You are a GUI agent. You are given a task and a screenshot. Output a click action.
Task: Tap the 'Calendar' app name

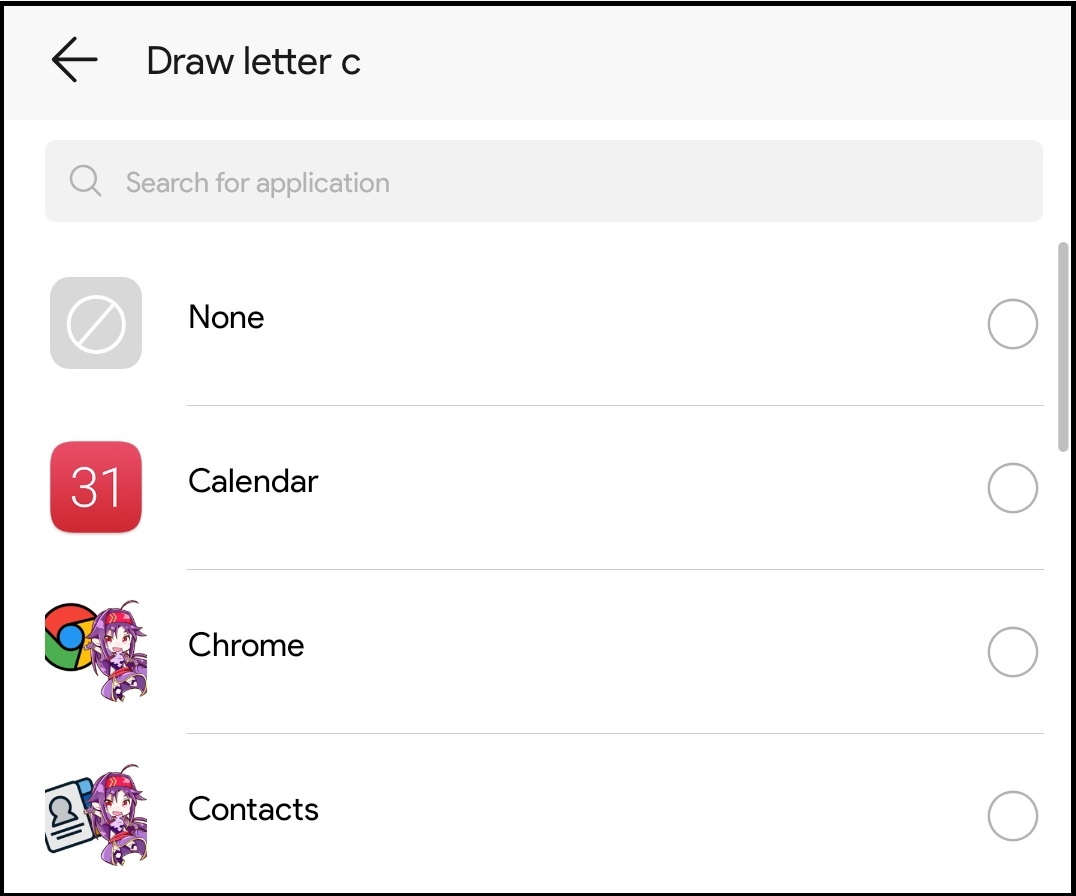[253, 481]
